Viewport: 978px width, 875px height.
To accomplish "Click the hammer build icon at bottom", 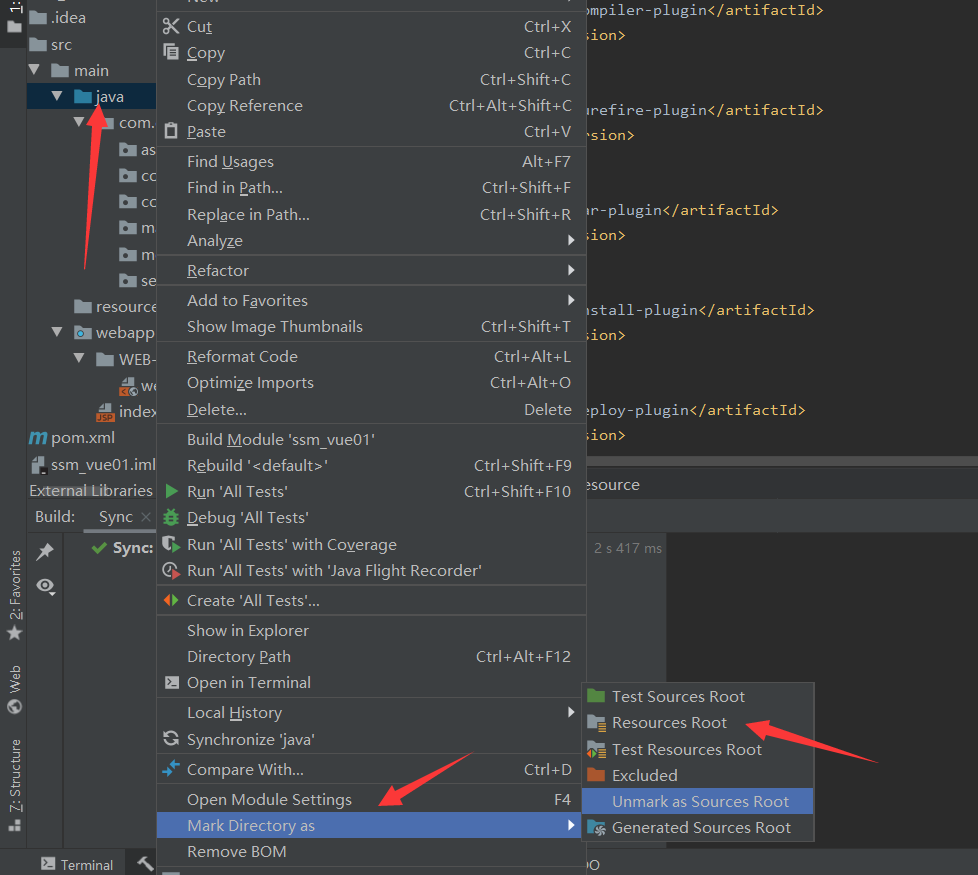I will 145,863.
